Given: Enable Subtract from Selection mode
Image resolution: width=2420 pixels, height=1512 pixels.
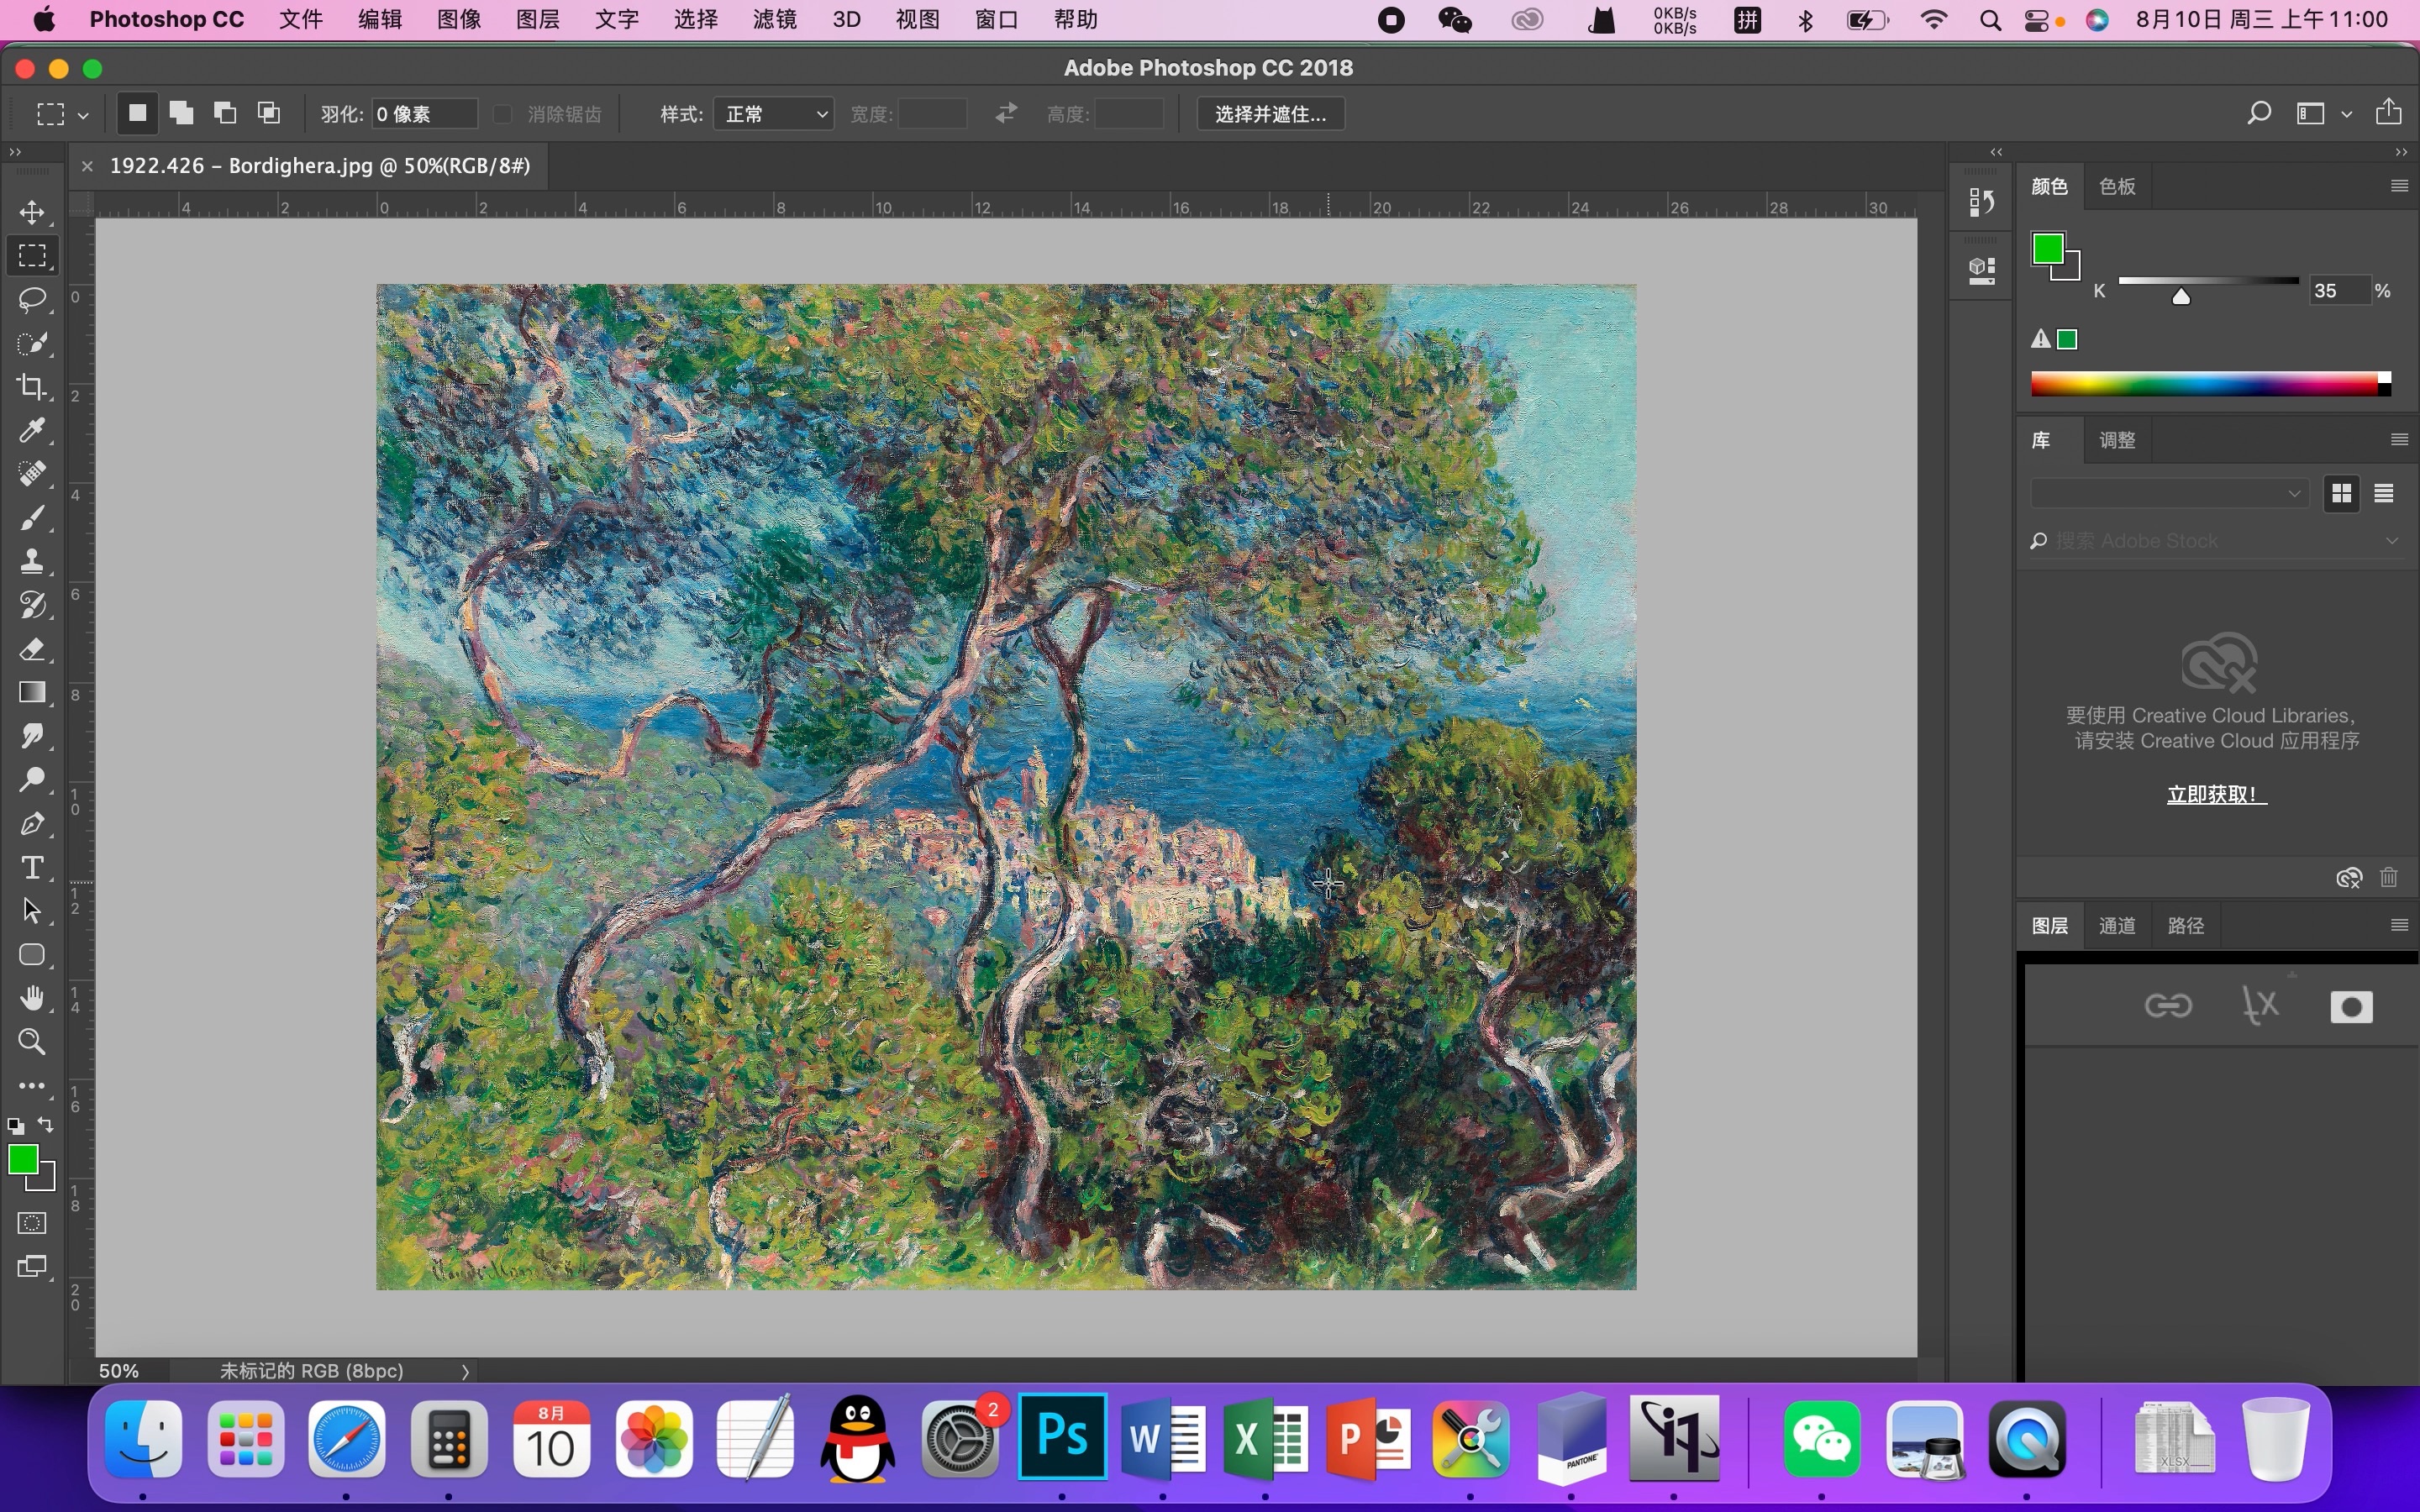Looking at the screenshot, I should 225,113.
